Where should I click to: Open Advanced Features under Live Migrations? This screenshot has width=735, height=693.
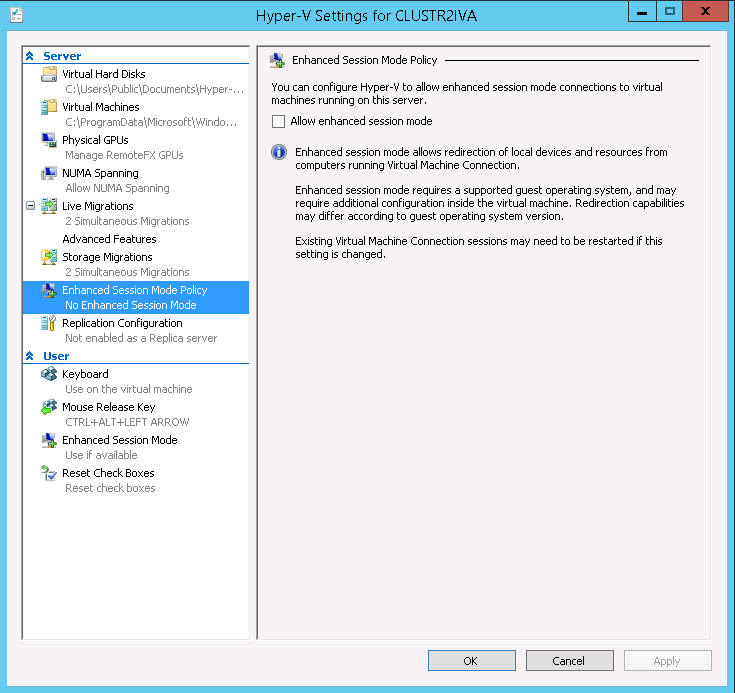(109, 239)
